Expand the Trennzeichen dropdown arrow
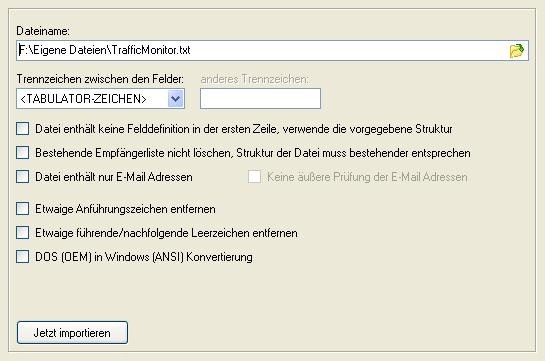This screenshot has width=545, height=361. (176, 99)
